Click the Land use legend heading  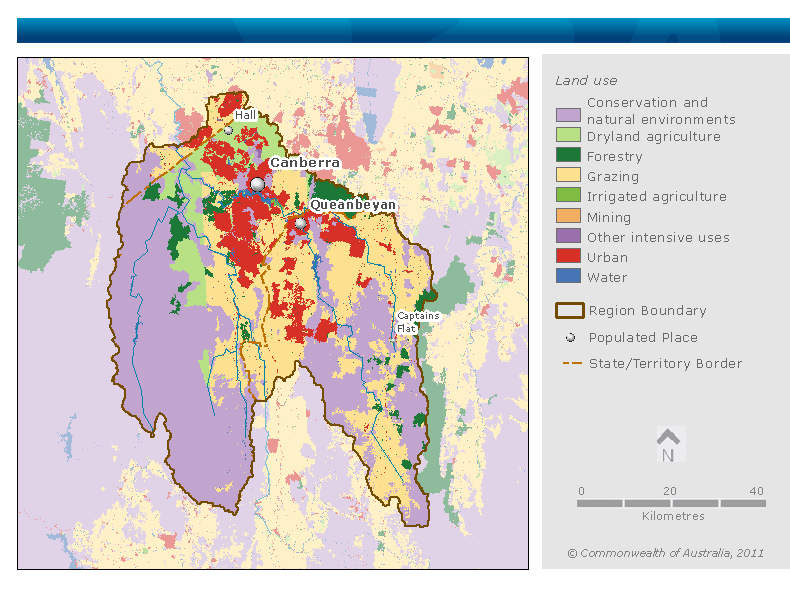586,81
